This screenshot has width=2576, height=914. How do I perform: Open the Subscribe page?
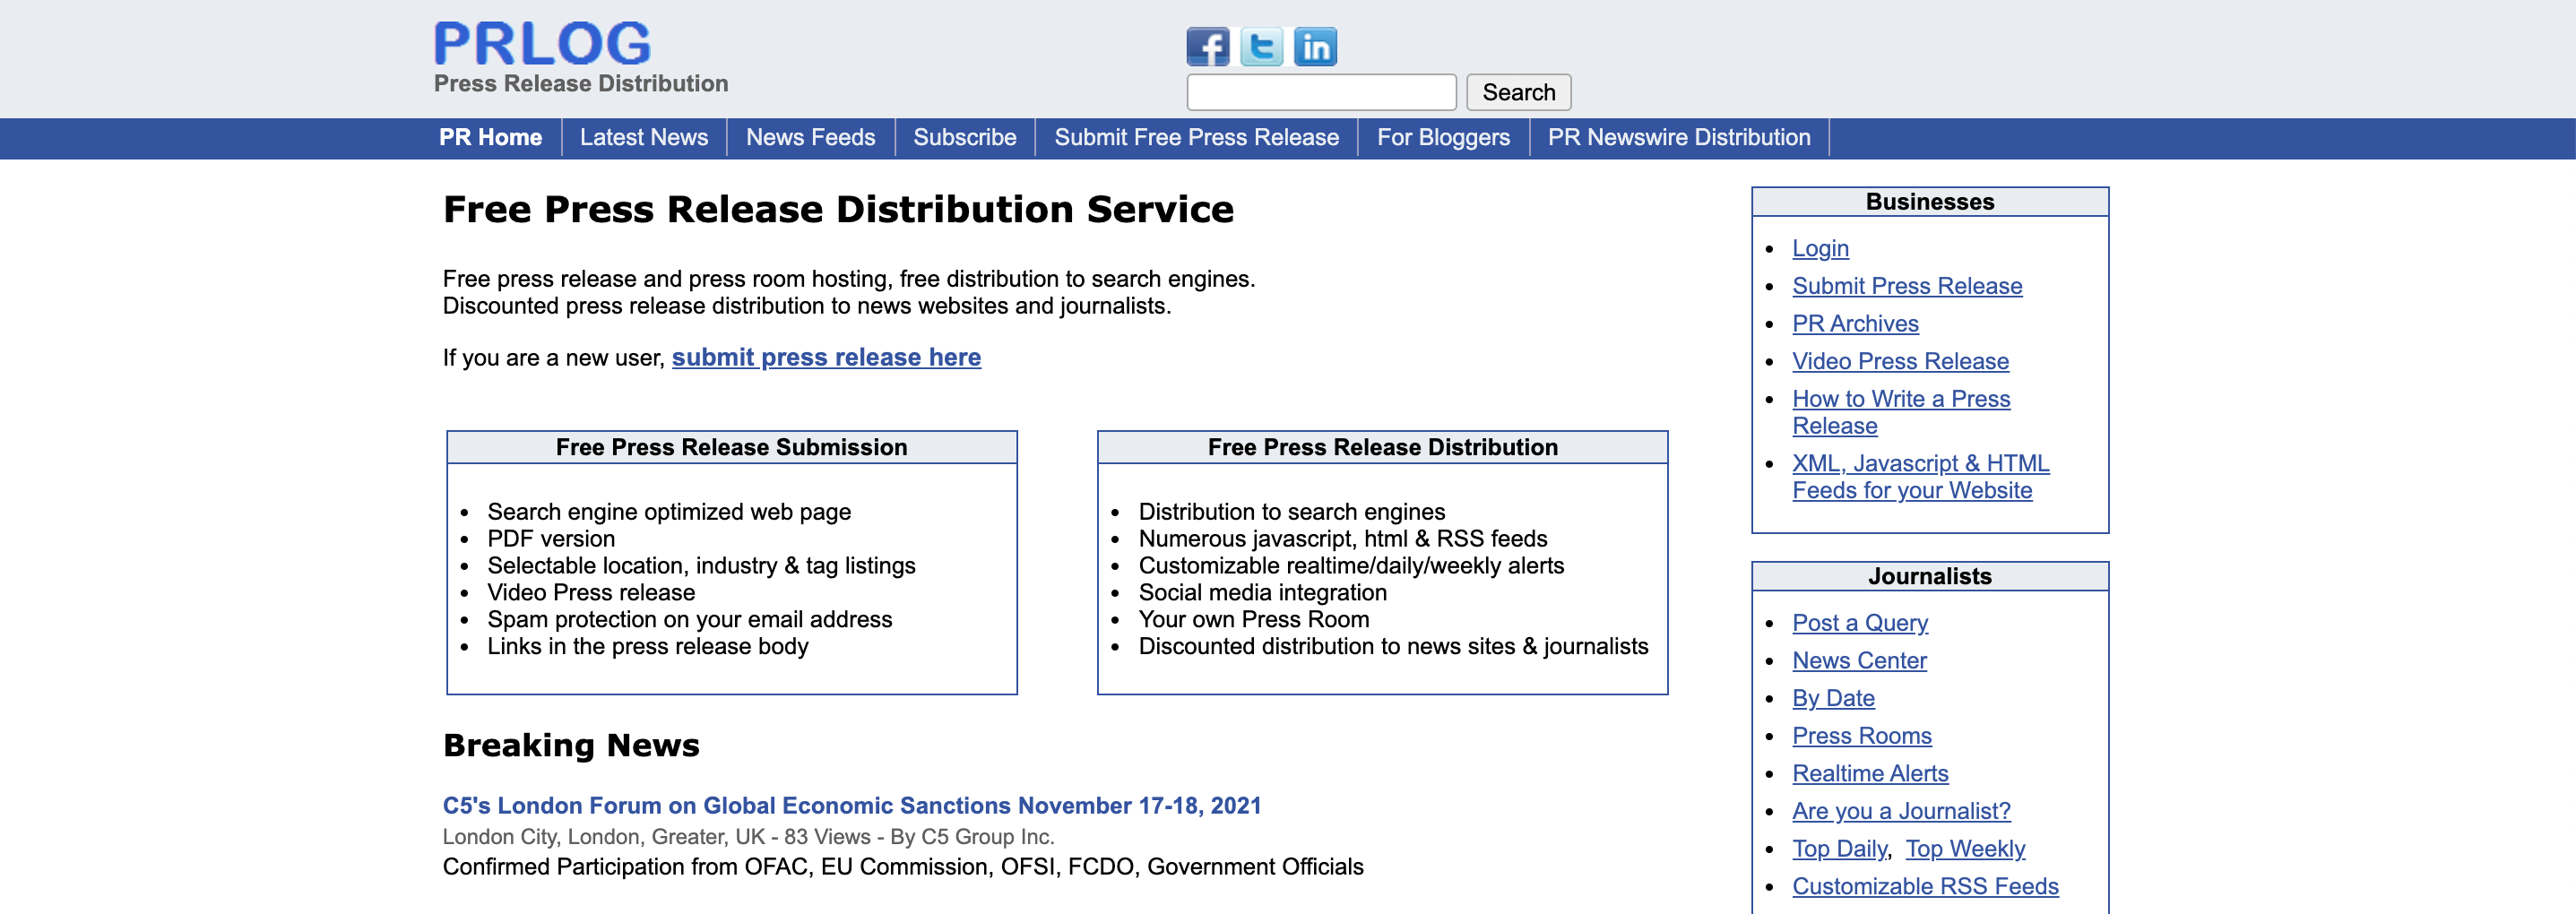(x=963, y=138)
